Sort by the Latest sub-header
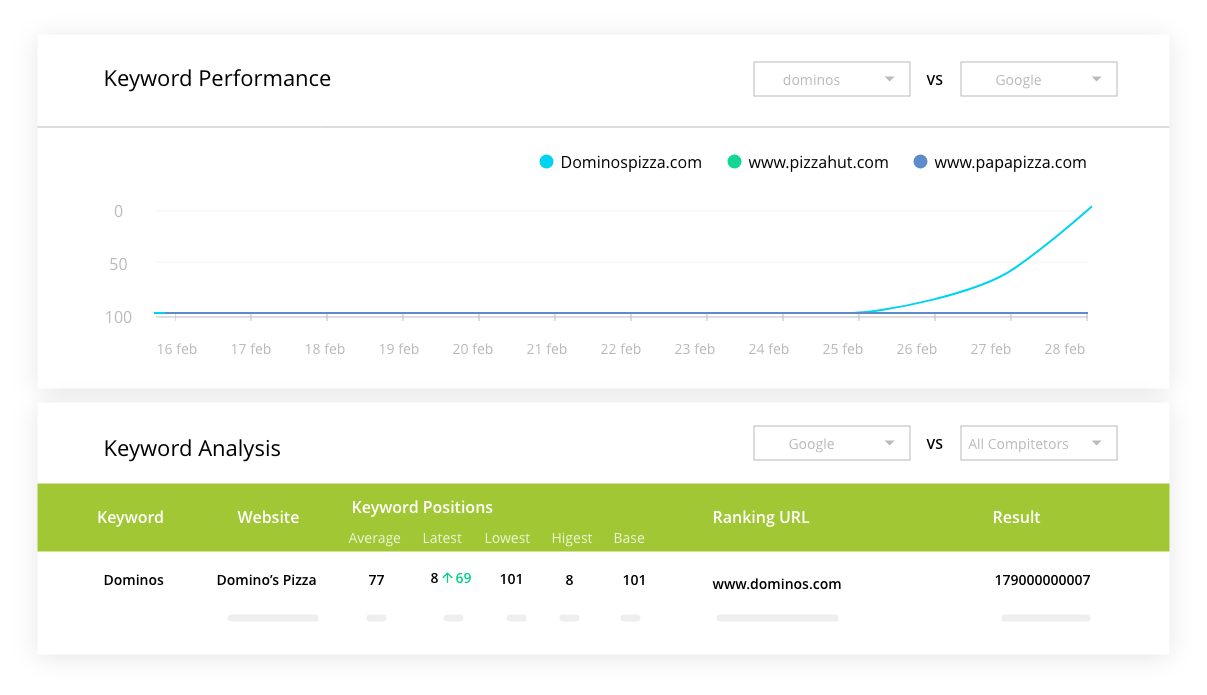Screen dimensions: 1207x695 [442, 538]
